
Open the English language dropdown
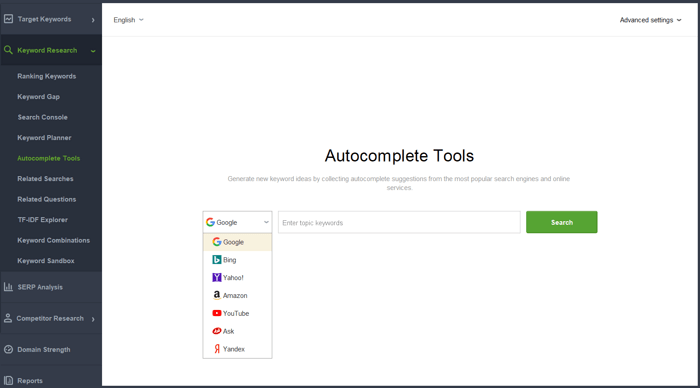(129, 20)
